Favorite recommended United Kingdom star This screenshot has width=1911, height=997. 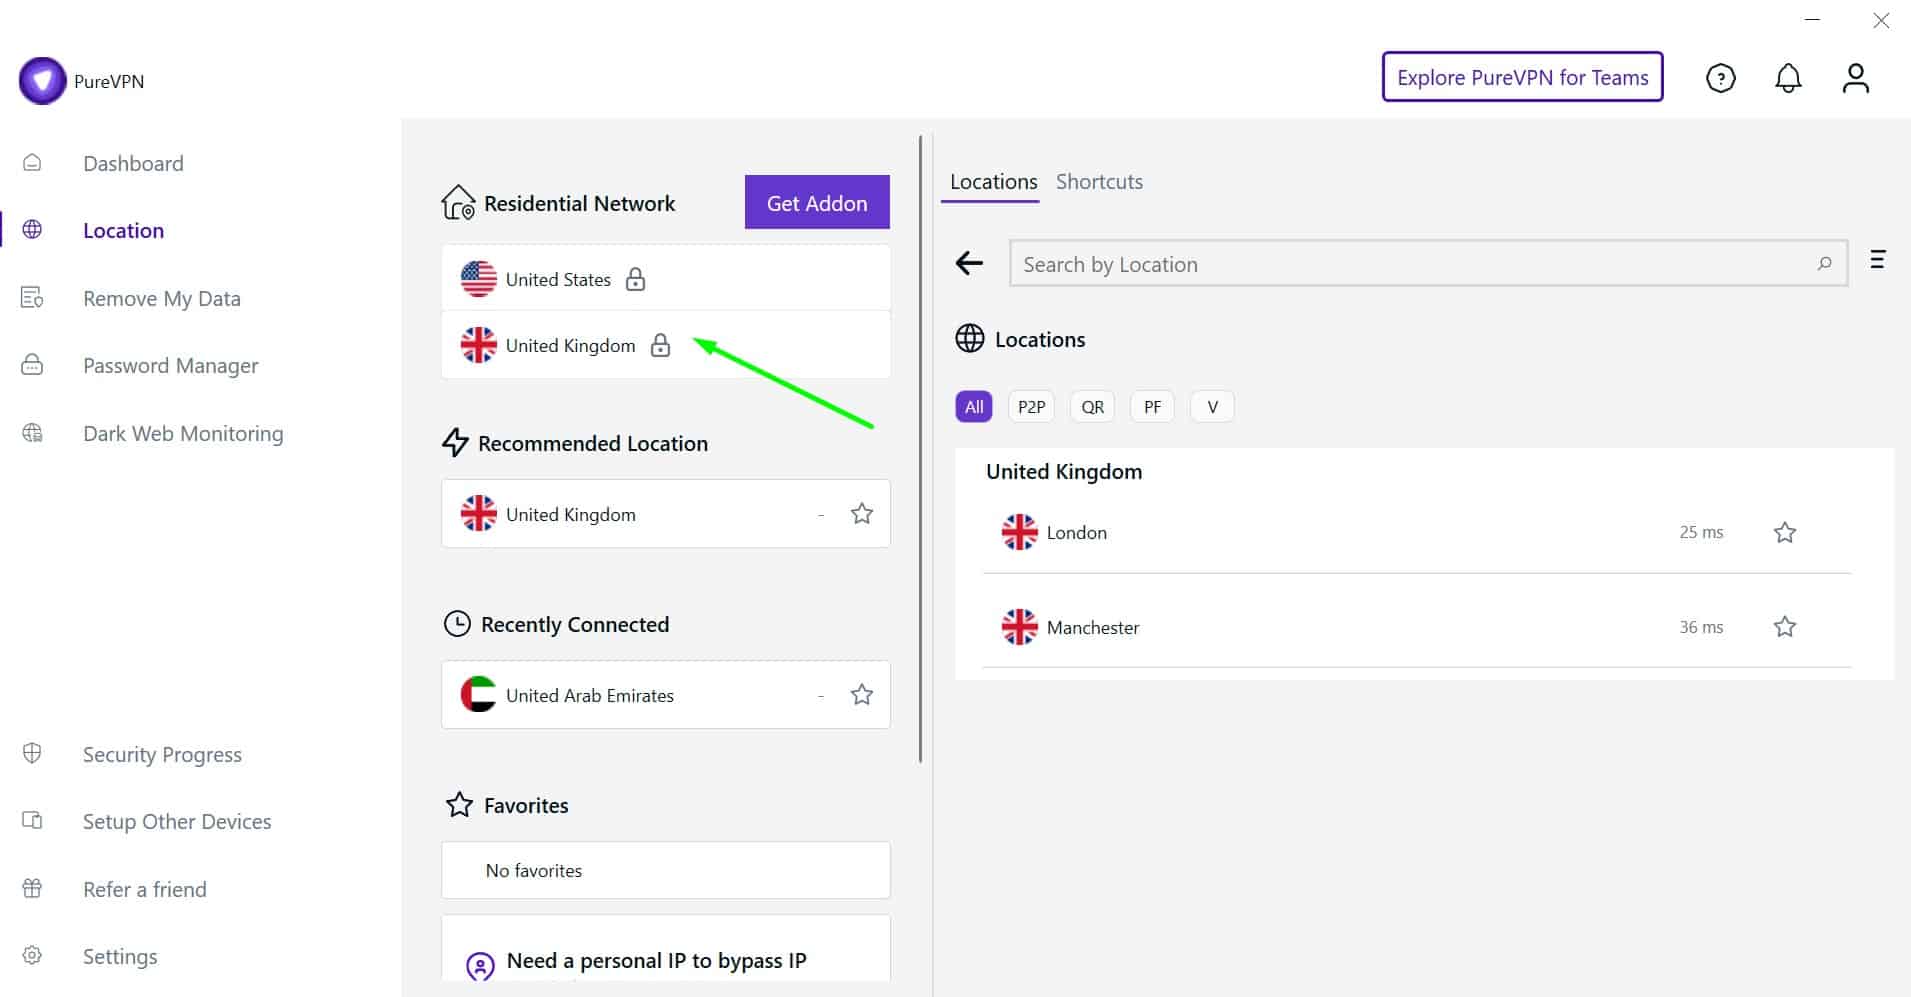(862, 514)
